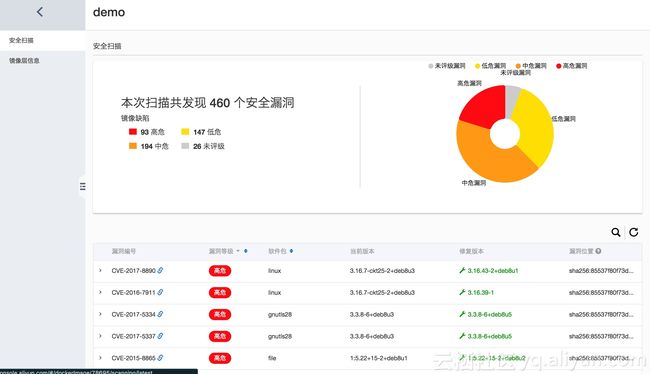650x374 pixels.
Task: Toggle 低危漏洞 series in chart legend
Action: [490, 66]
